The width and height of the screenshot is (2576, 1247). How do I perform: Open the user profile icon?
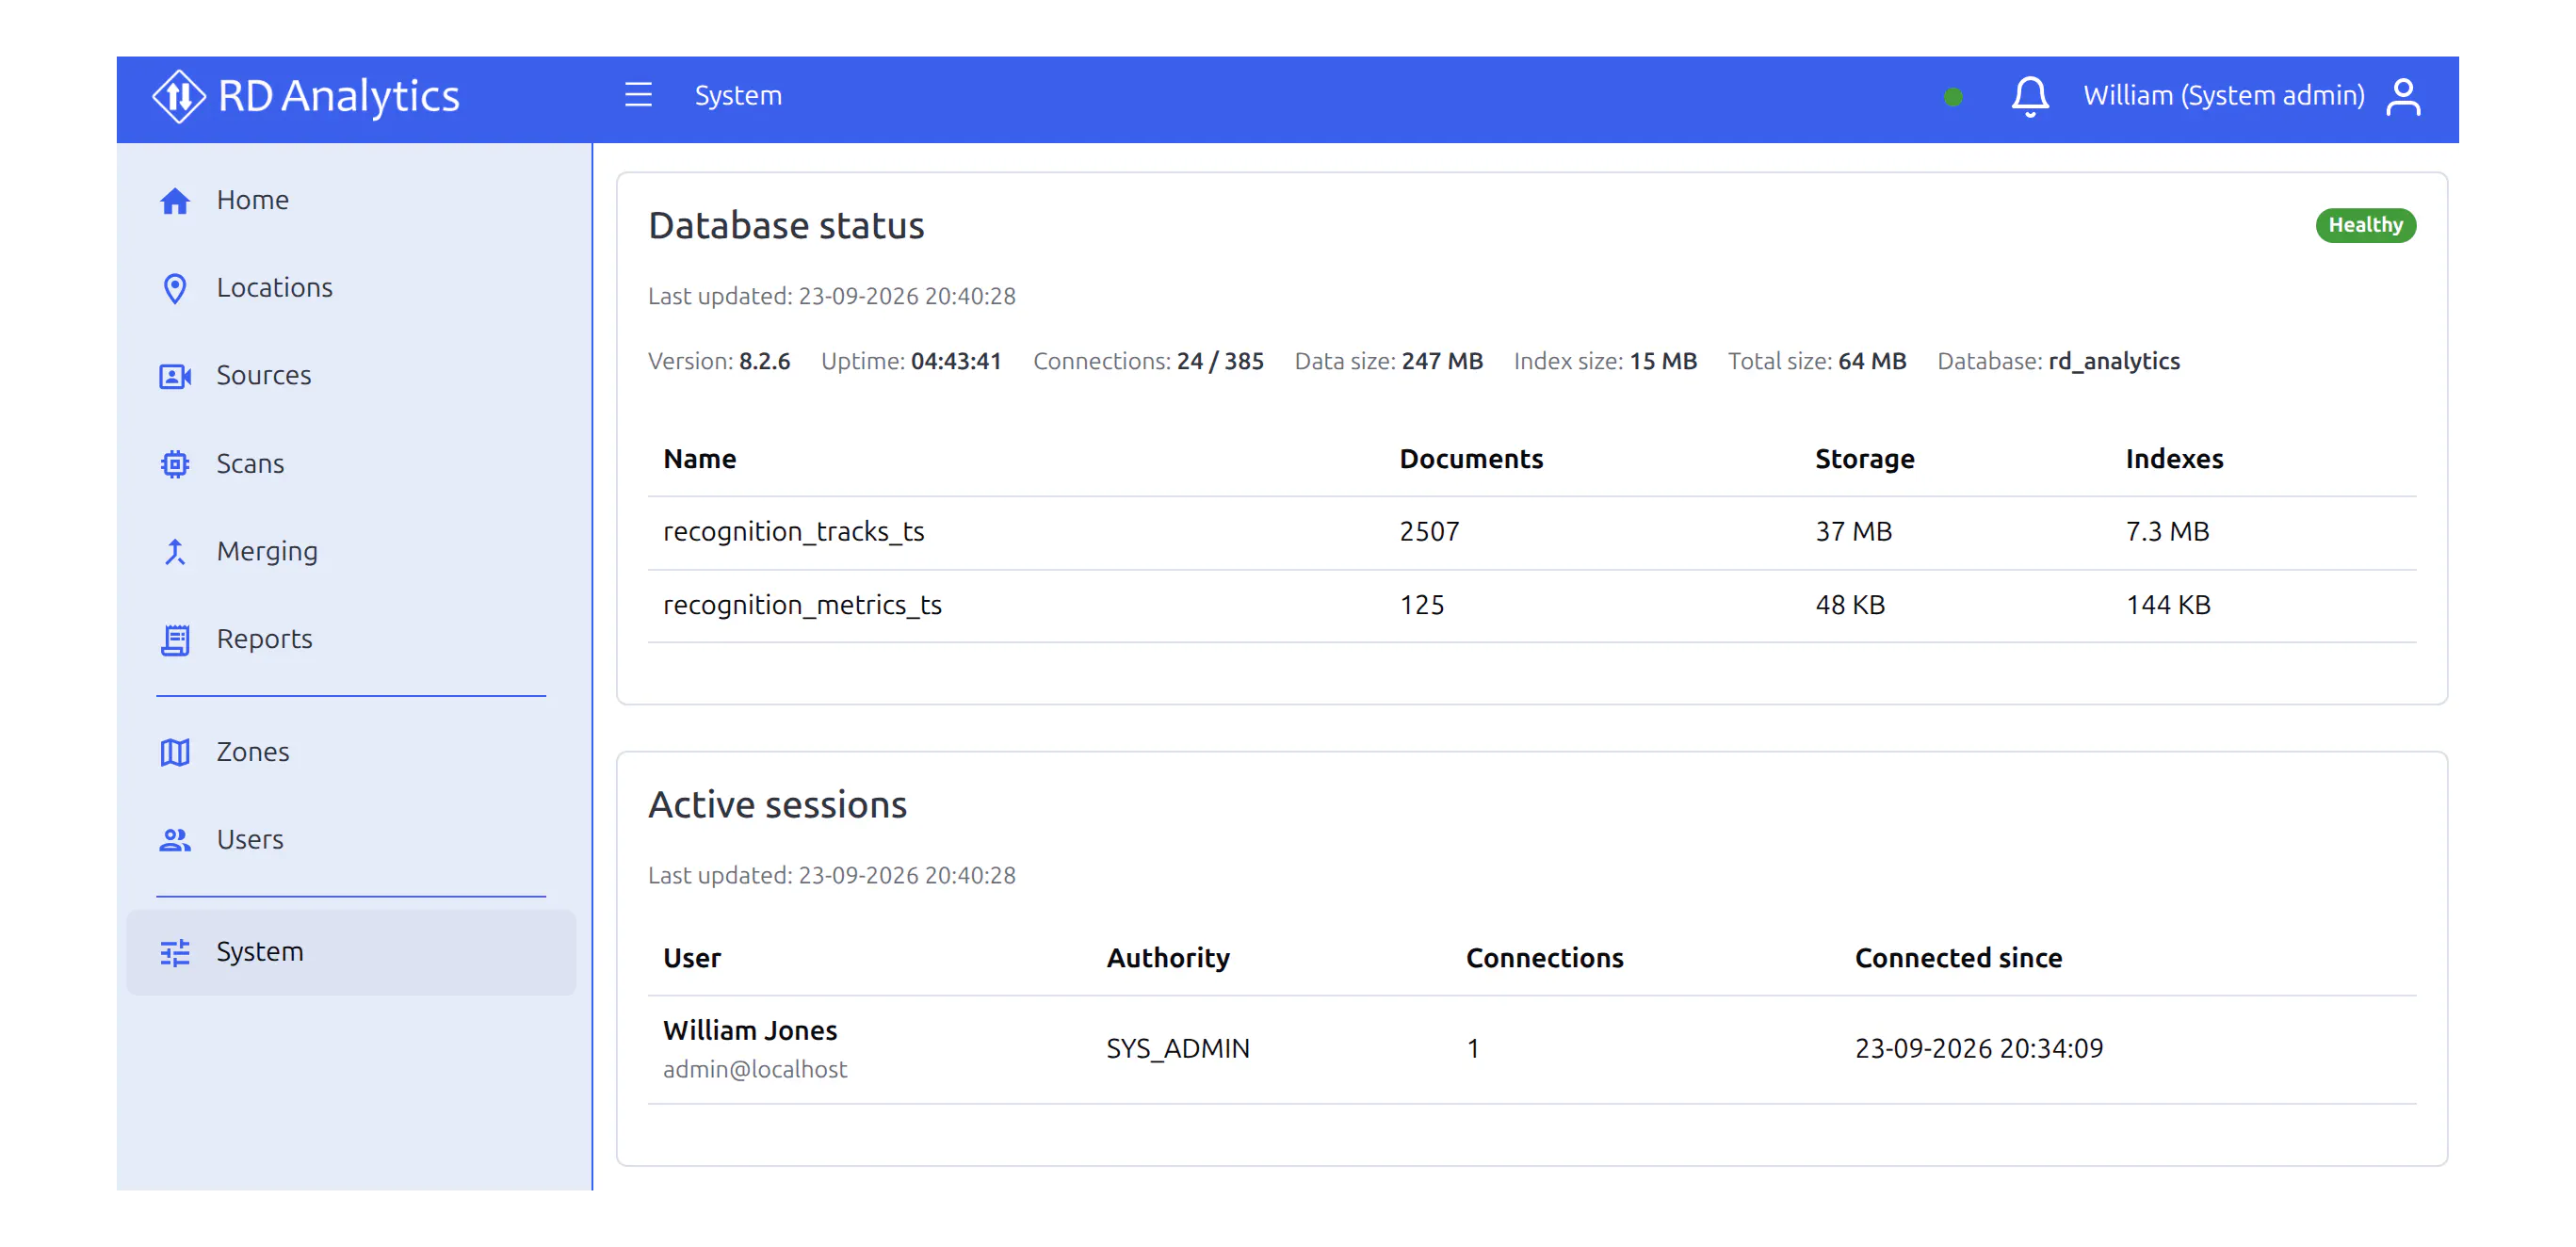2403,97
